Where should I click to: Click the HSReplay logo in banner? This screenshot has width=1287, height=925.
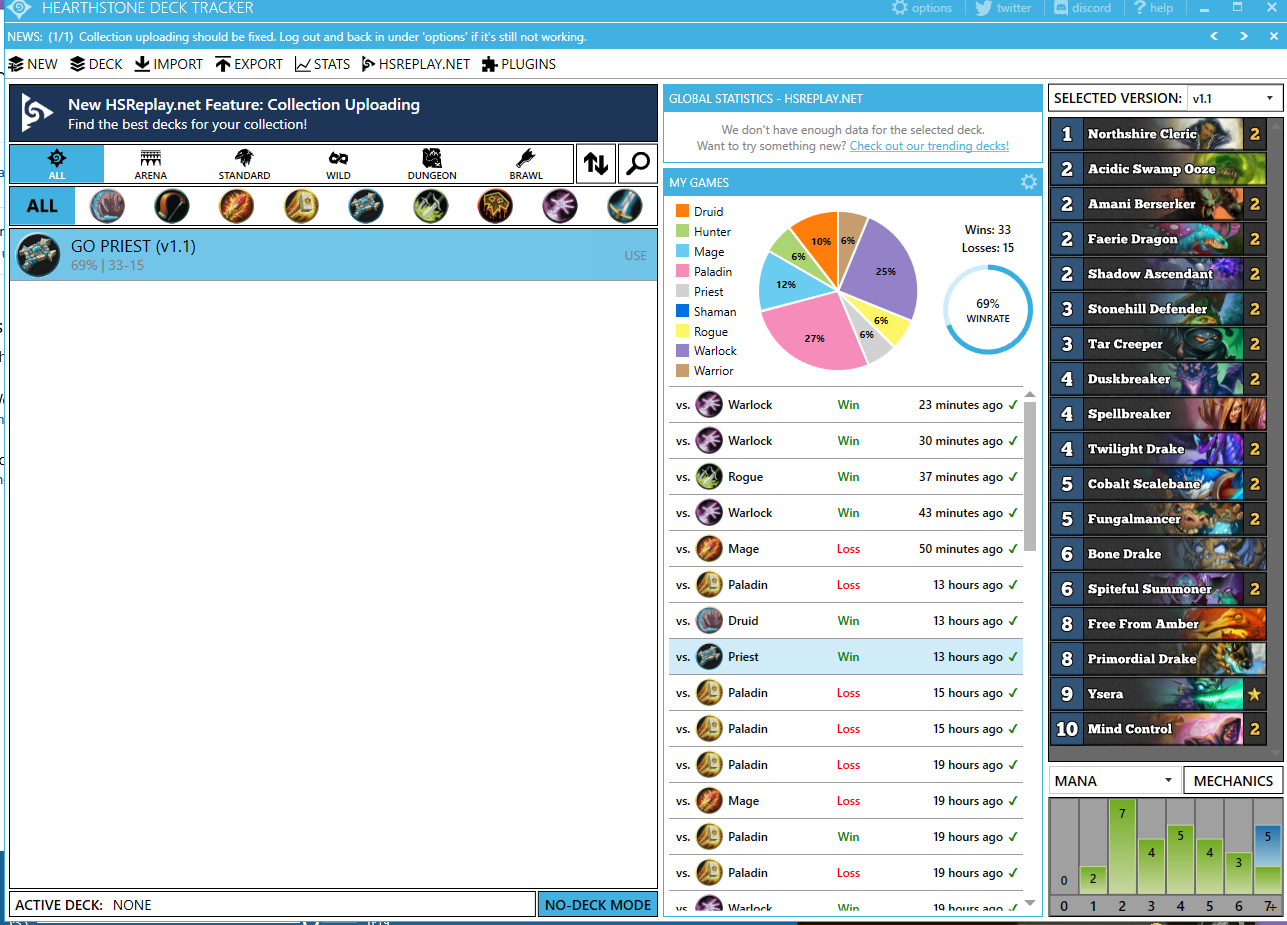point(36,113)
